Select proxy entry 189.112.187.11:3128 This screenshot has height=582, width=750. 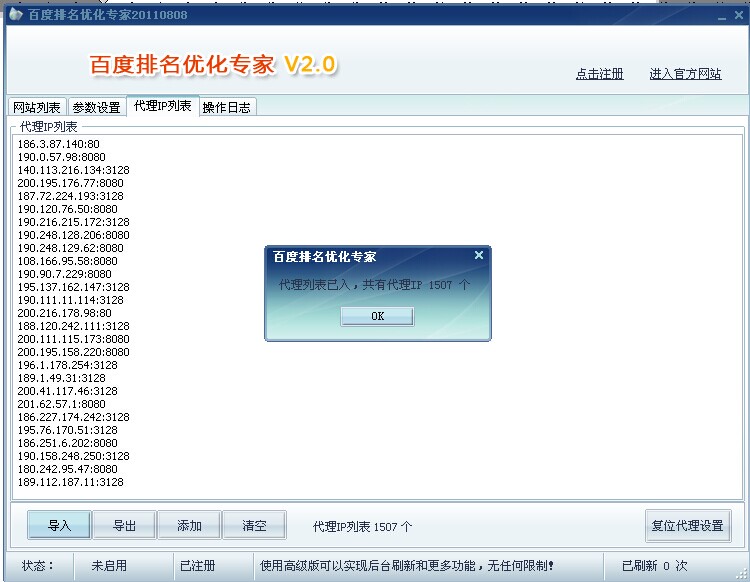point(70,482)
